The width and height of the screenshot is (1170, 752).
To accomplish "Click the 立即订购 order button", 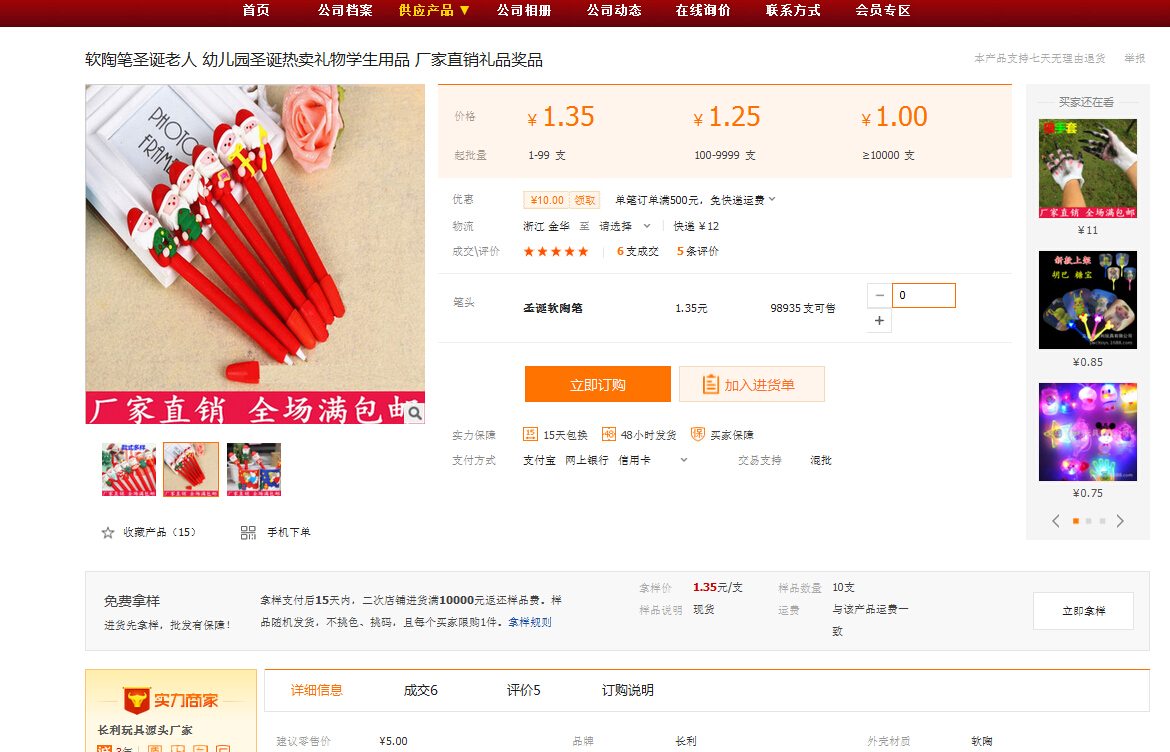I will (x=597, y=385).
